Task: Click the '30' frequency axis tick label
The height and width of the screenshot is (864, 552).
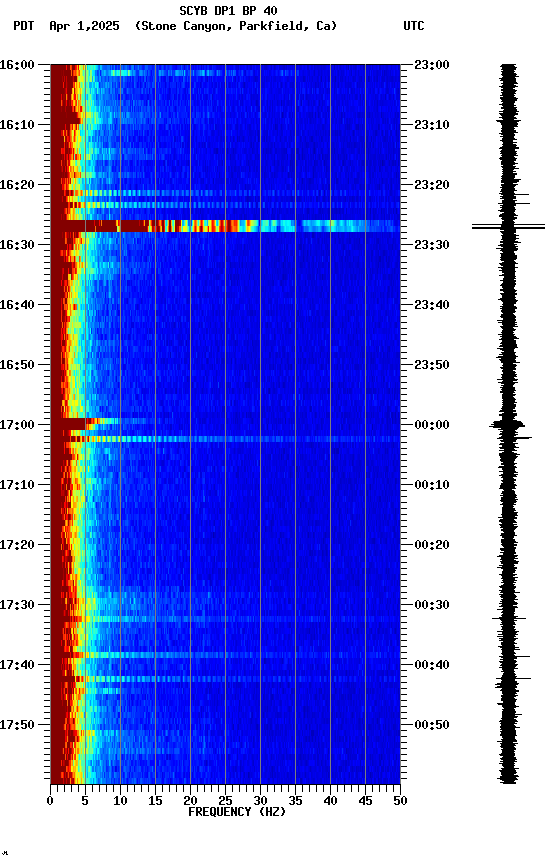Action: (260, 801)
